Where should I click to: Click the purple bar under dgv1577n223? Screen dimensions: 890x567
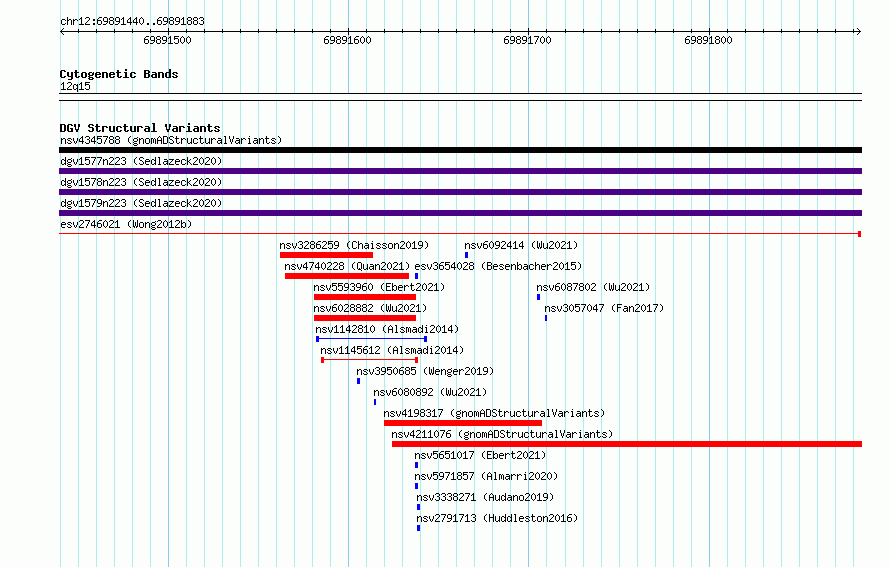tap(460, 171)
